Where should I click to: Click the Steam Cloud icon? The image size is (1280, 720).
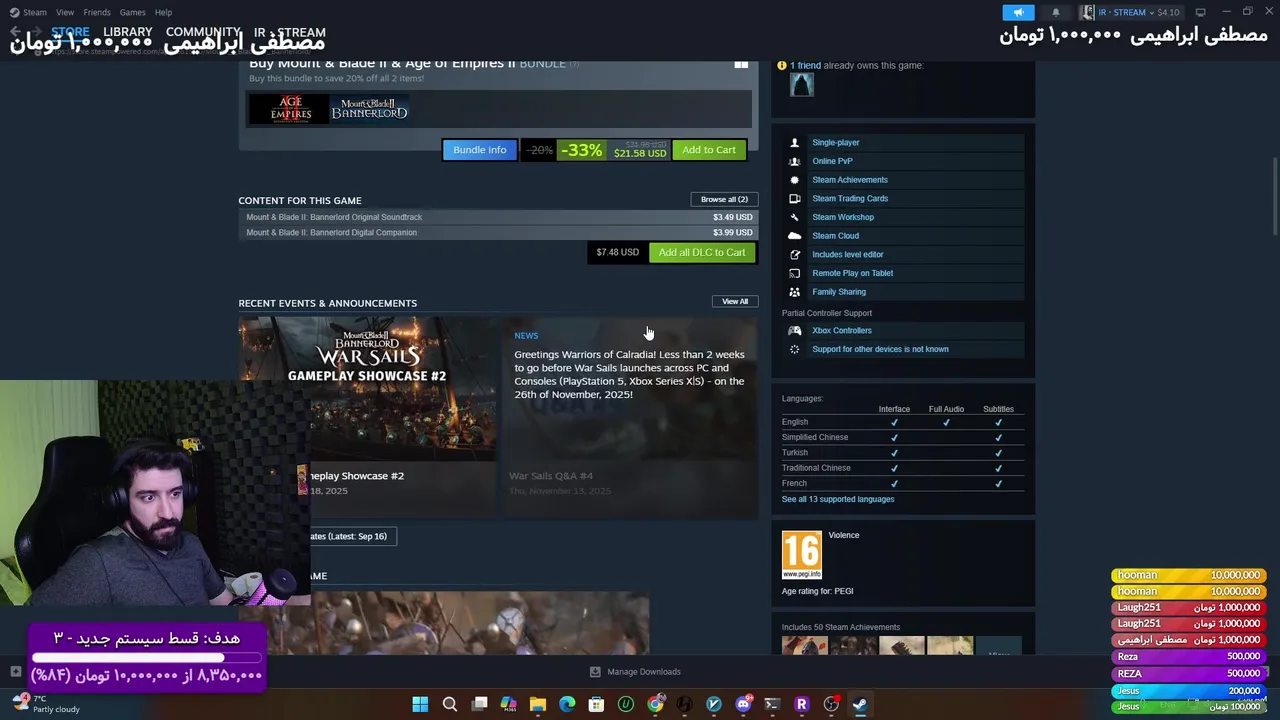[x=794, y=236]
